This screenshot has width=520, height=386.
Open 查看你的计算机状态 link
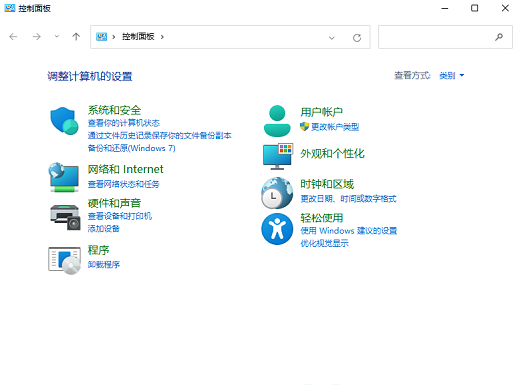(x=124, y=123)
